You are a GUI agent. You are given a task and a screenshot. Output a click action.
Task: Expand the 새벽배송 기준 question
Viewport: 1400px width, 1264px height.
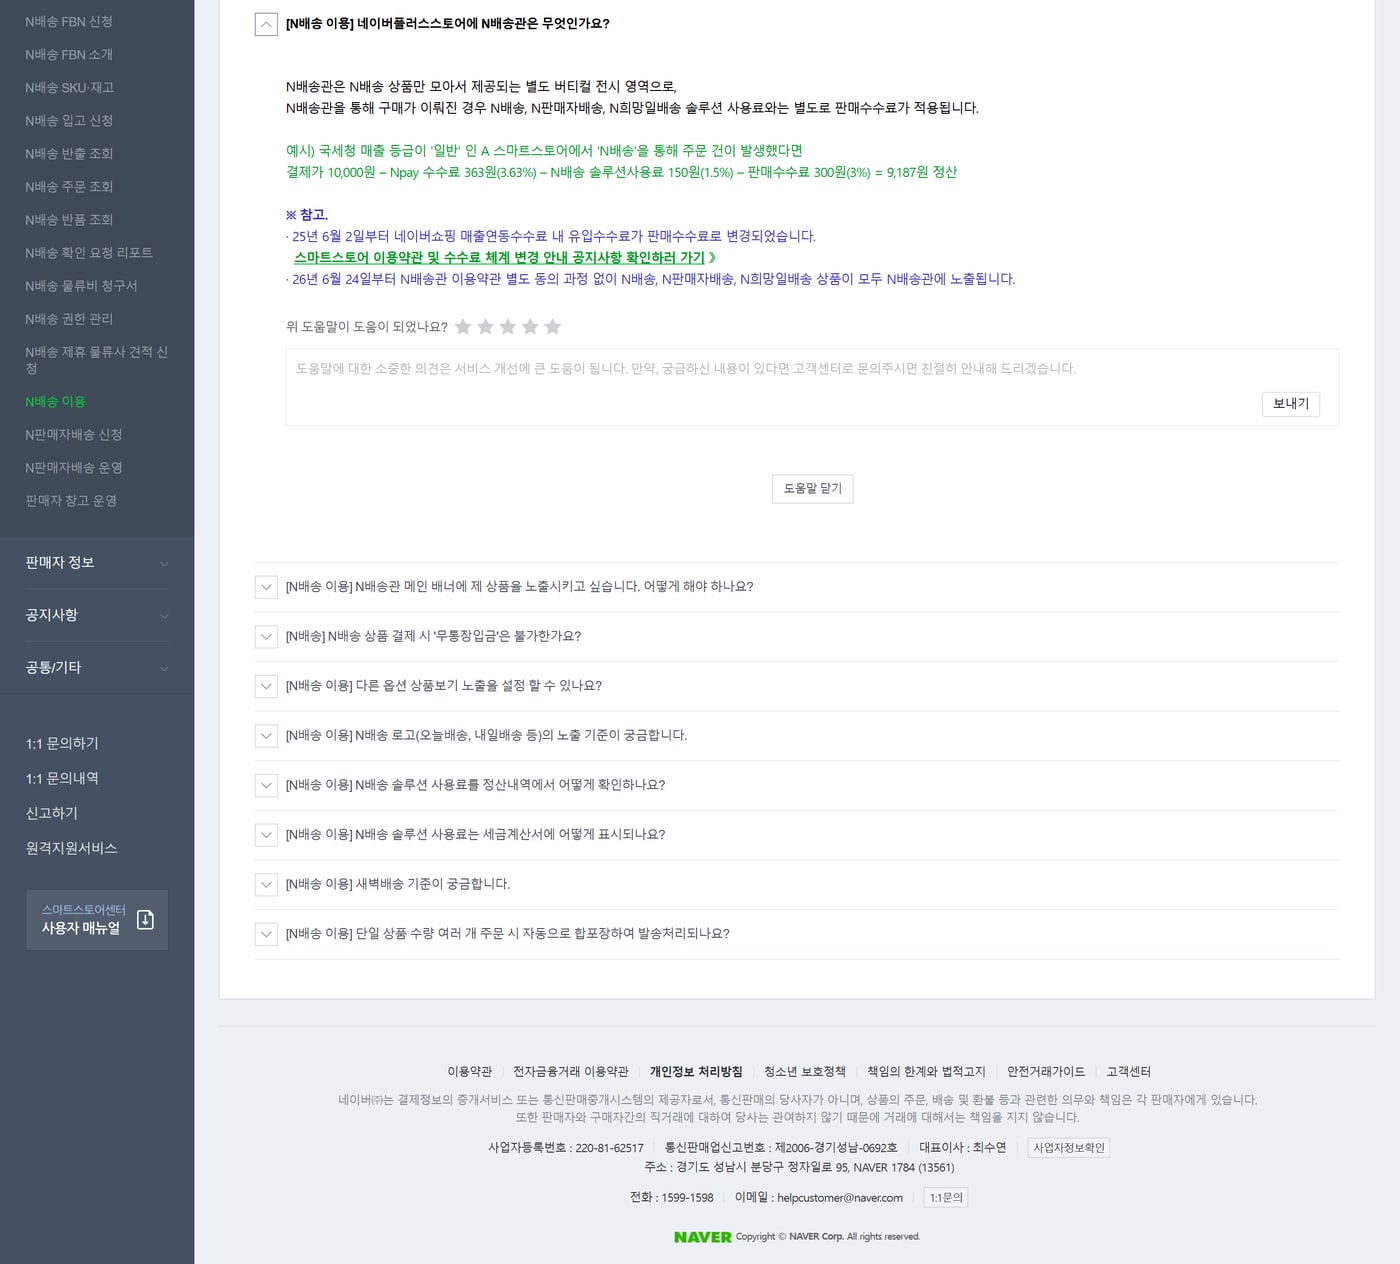coord(266,885)
